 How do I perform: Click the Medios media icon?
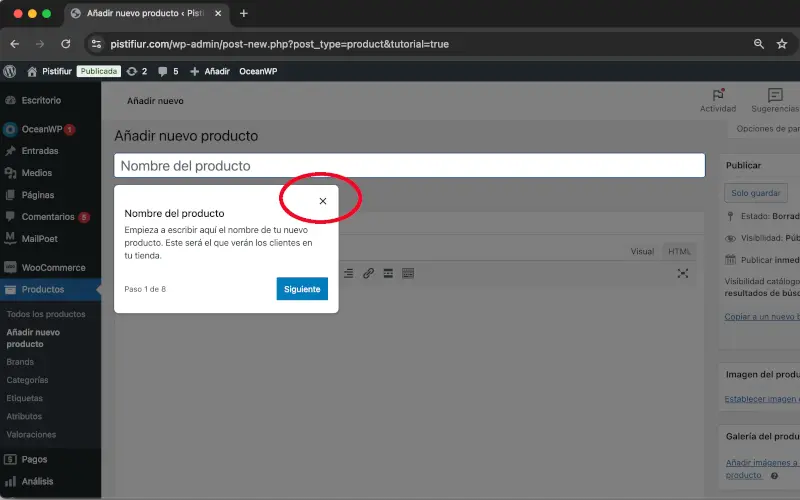tap(10, 173)
